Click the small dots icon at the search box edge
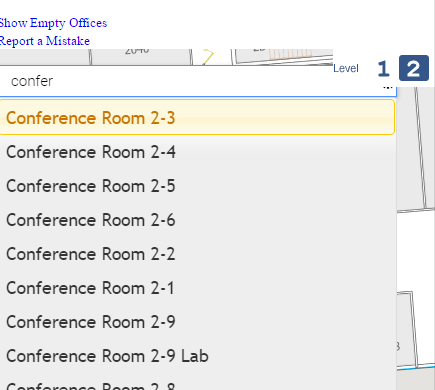This screenshot has height=390, width=435. [x=387, y=88]
